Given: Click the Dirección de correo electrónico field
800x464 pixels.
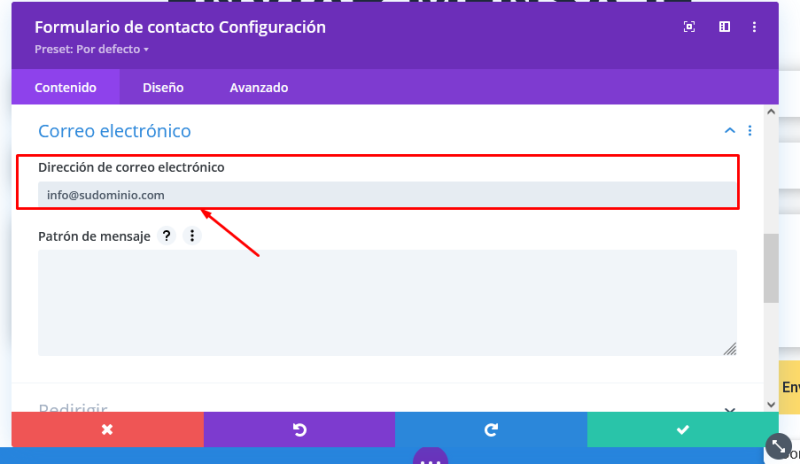Looking at the screenshot, I should click(x=386, y=195).
